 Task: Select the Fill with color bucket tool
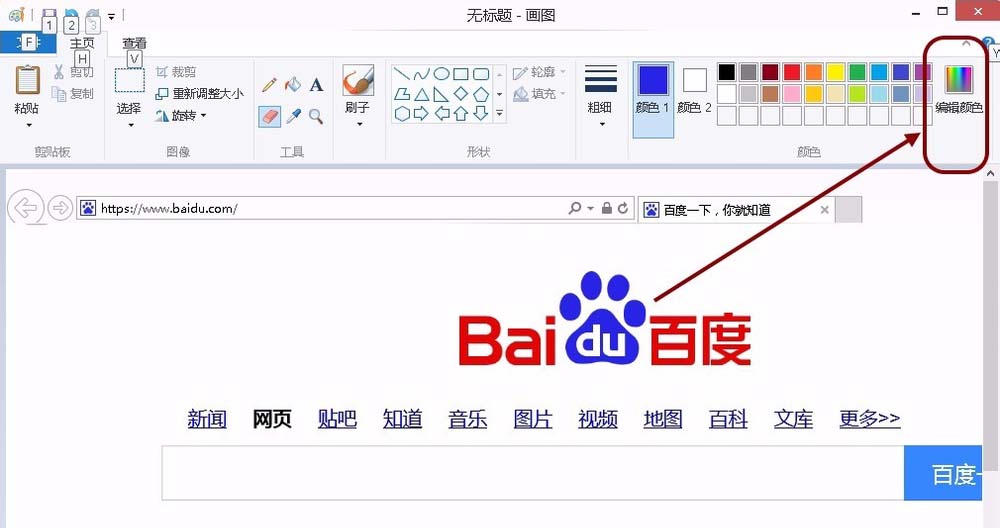(293, 84)
